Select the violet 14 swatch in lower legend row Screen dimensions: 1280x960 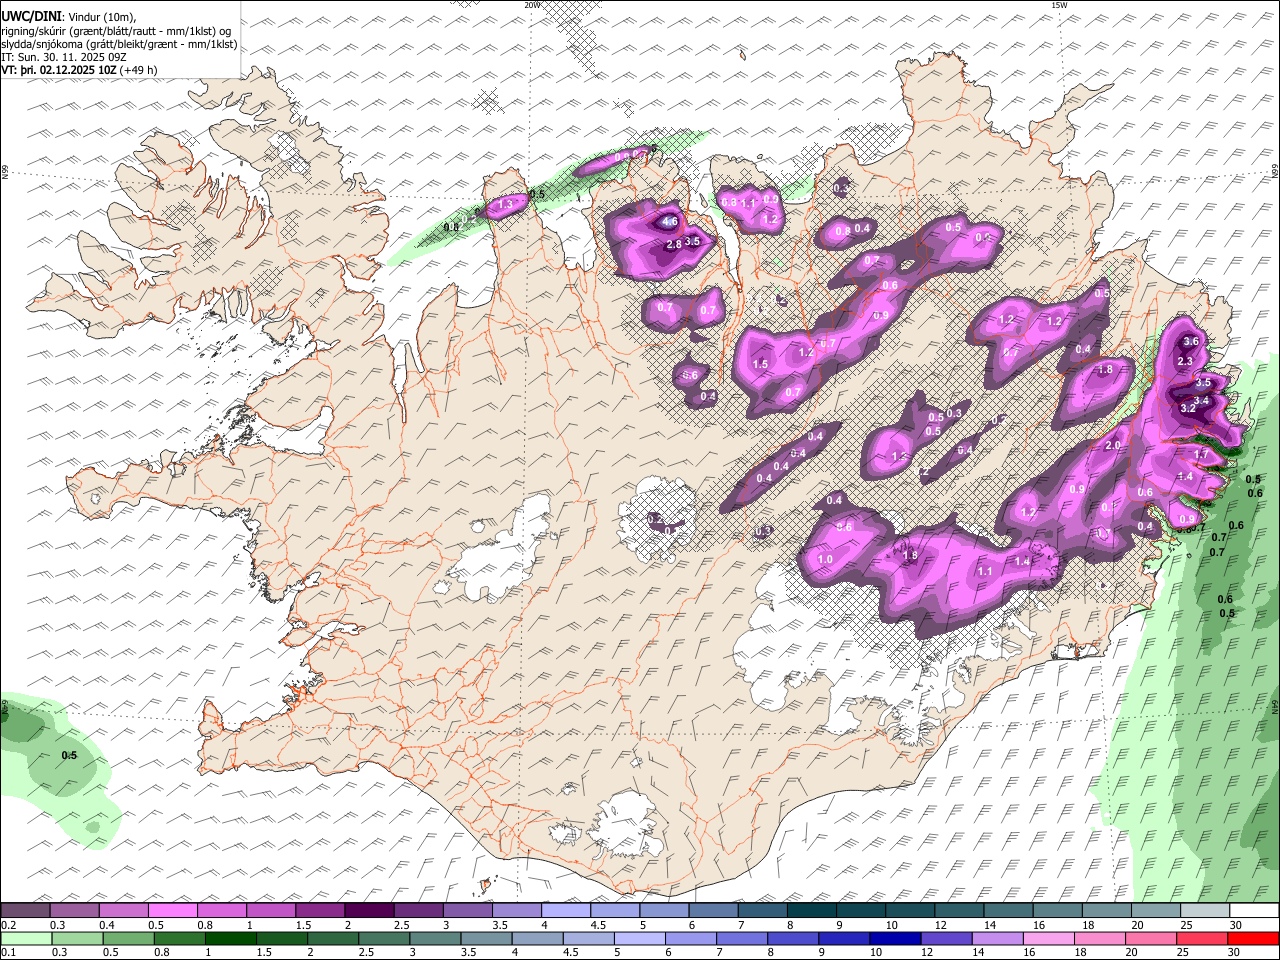998,938
